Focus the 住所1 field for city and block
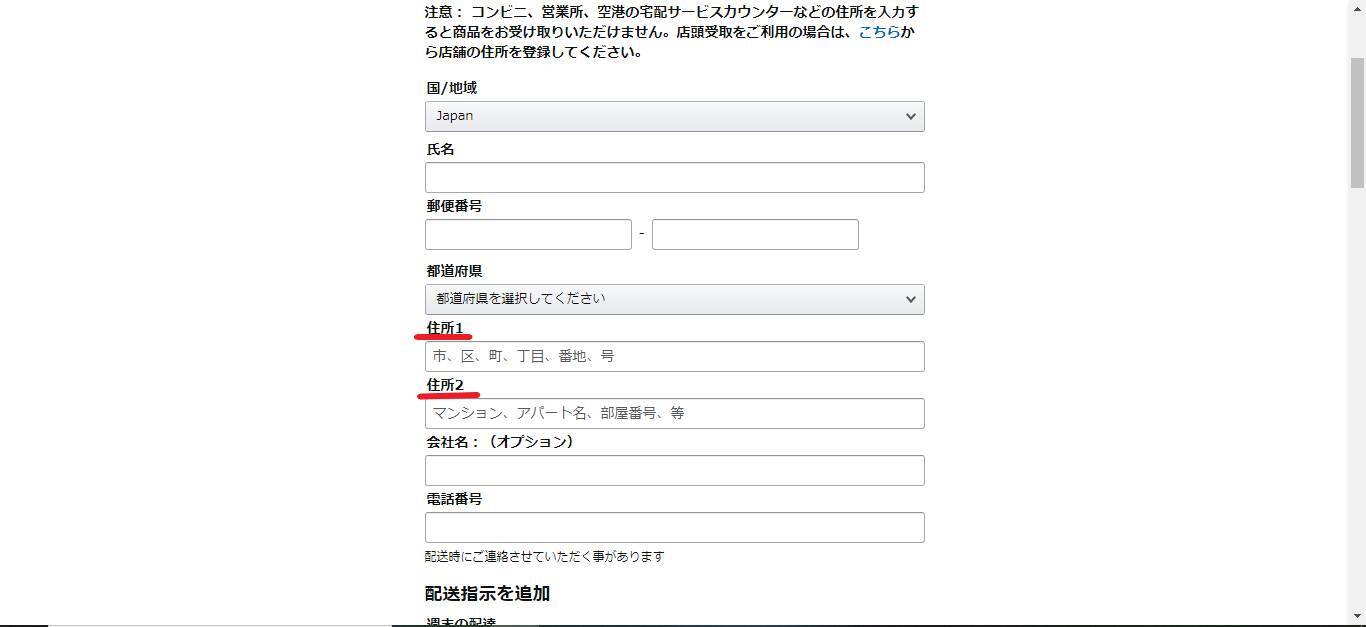The image size is (1366, 627). [674, 356]
